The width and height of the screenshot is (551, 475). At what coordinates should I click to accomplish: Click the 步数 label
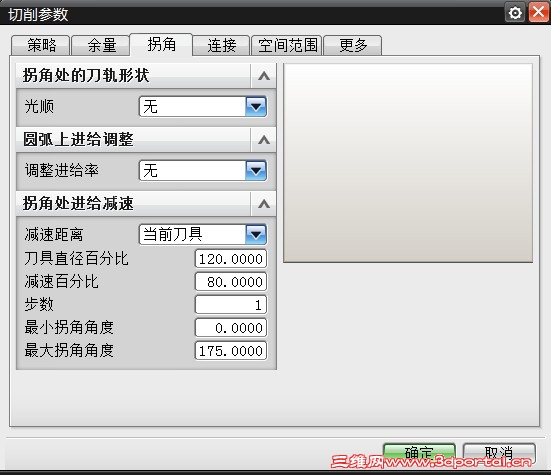(x=39, y=305)
